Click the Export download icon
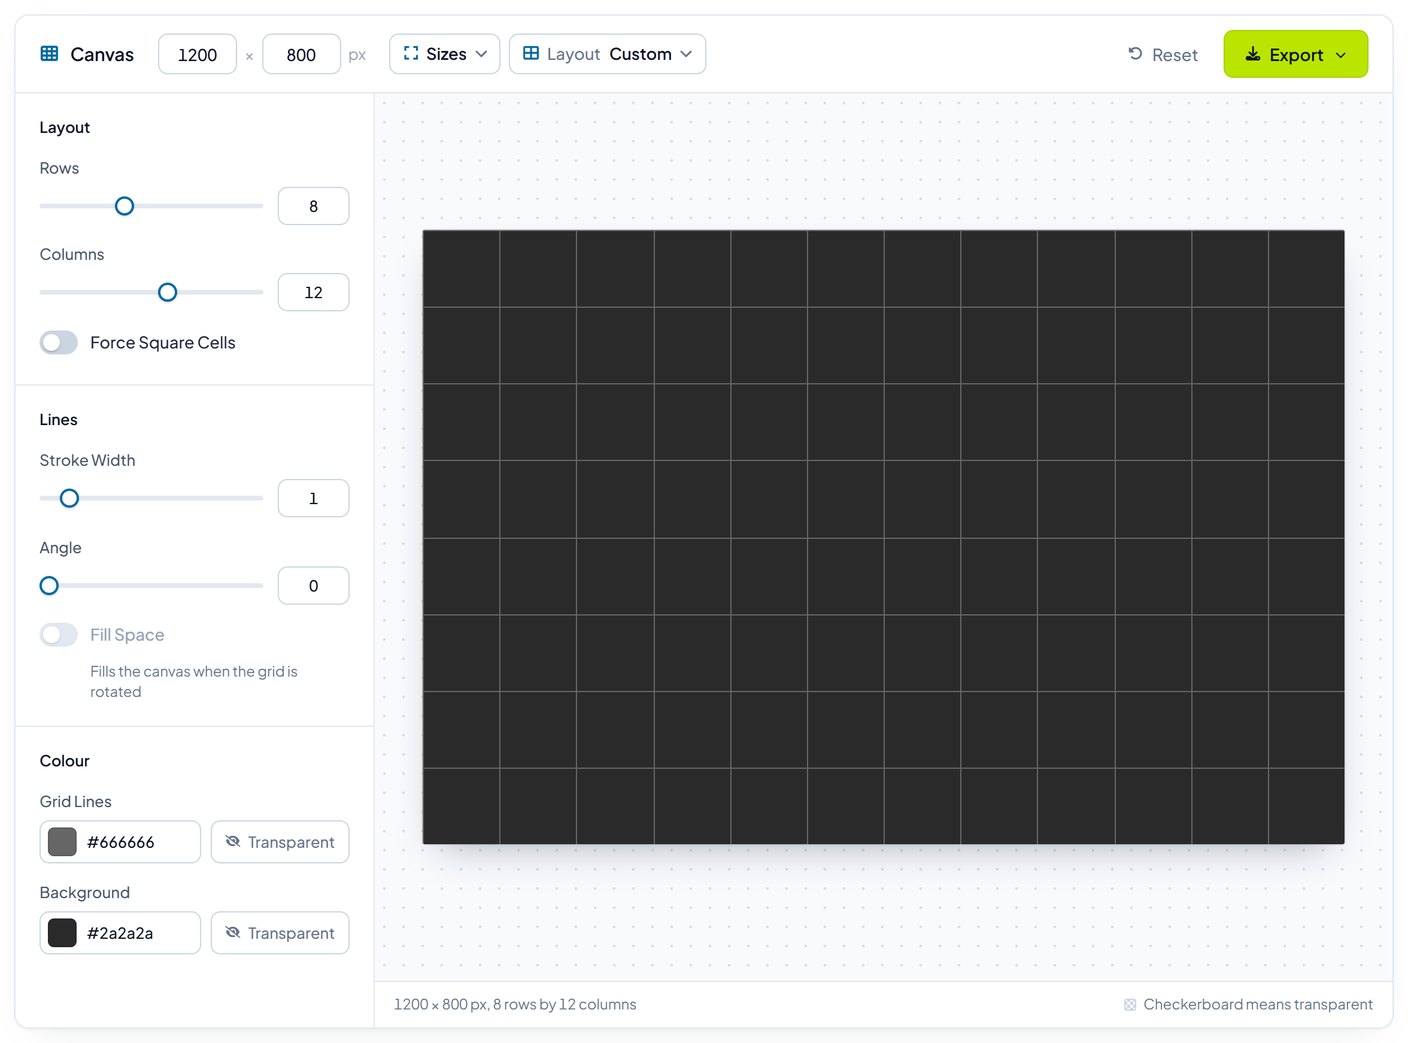The width and height of the screenshot is (1408, 1043). click(x=1252, y=54)
